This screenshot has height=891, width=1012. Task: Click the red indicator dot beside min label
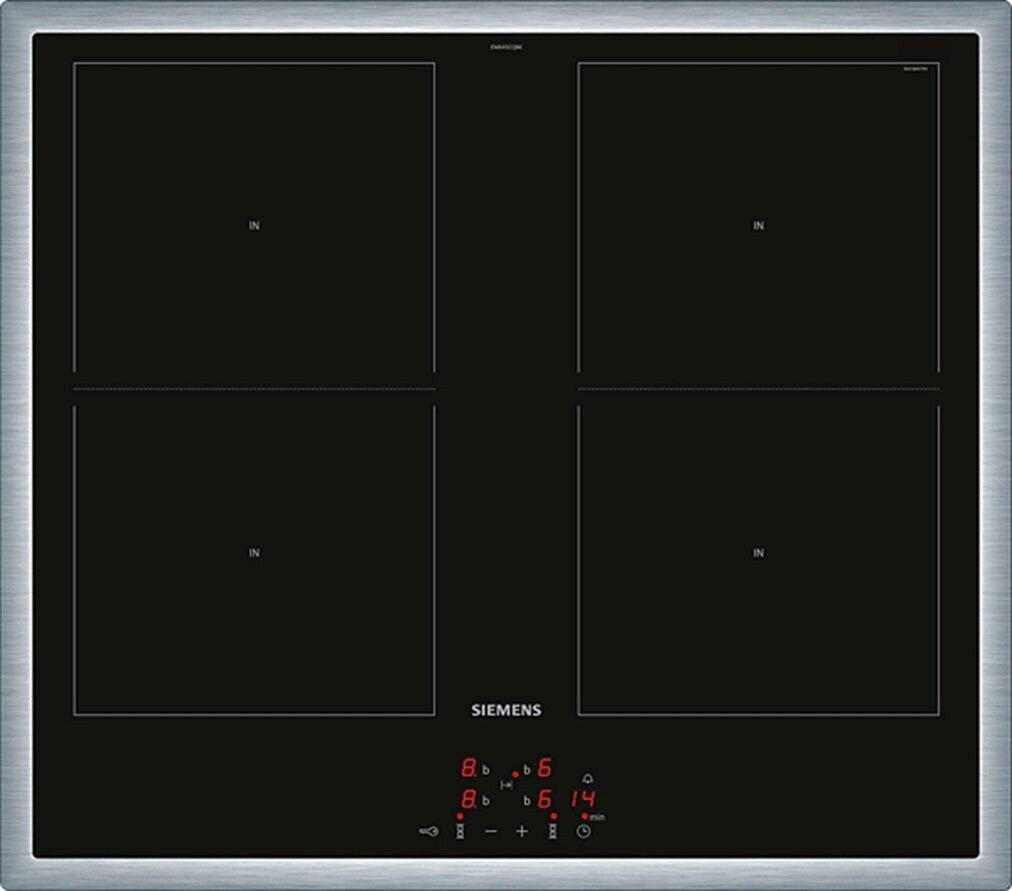[x=585, y=816]
